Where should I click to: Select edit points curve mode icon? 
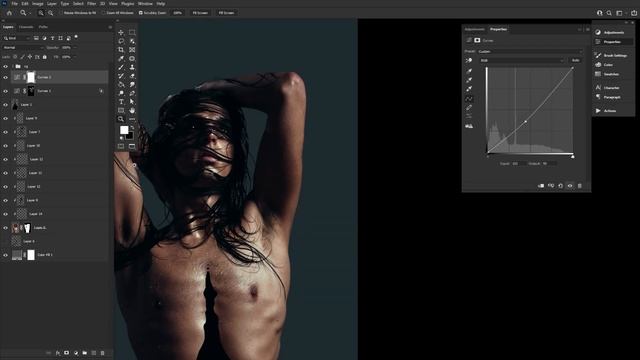click(469, 99)
